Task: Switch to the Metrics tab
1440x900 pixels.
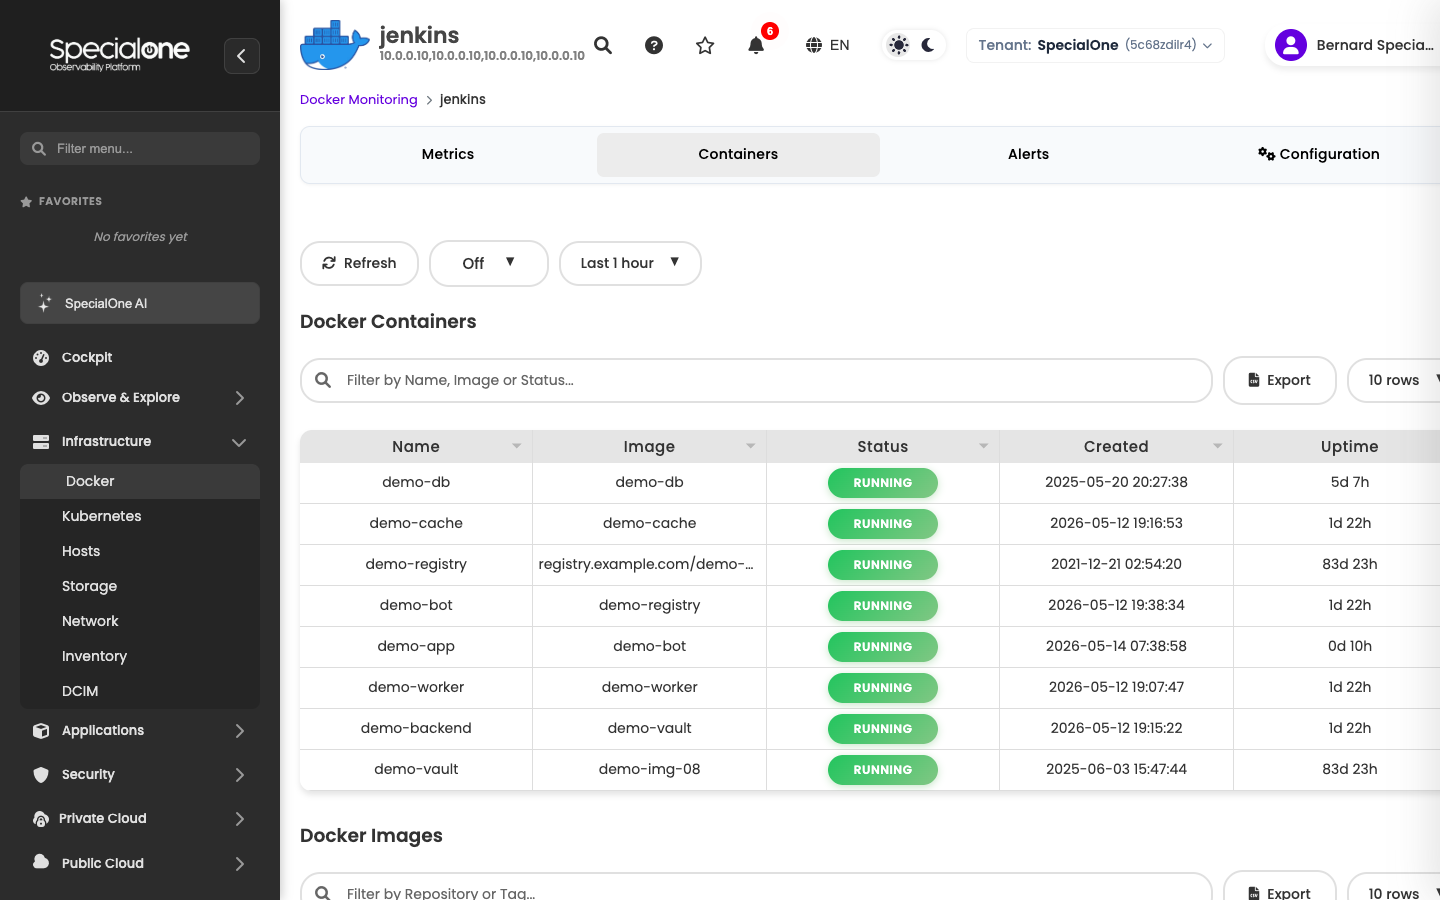Action: pos(448,154)
